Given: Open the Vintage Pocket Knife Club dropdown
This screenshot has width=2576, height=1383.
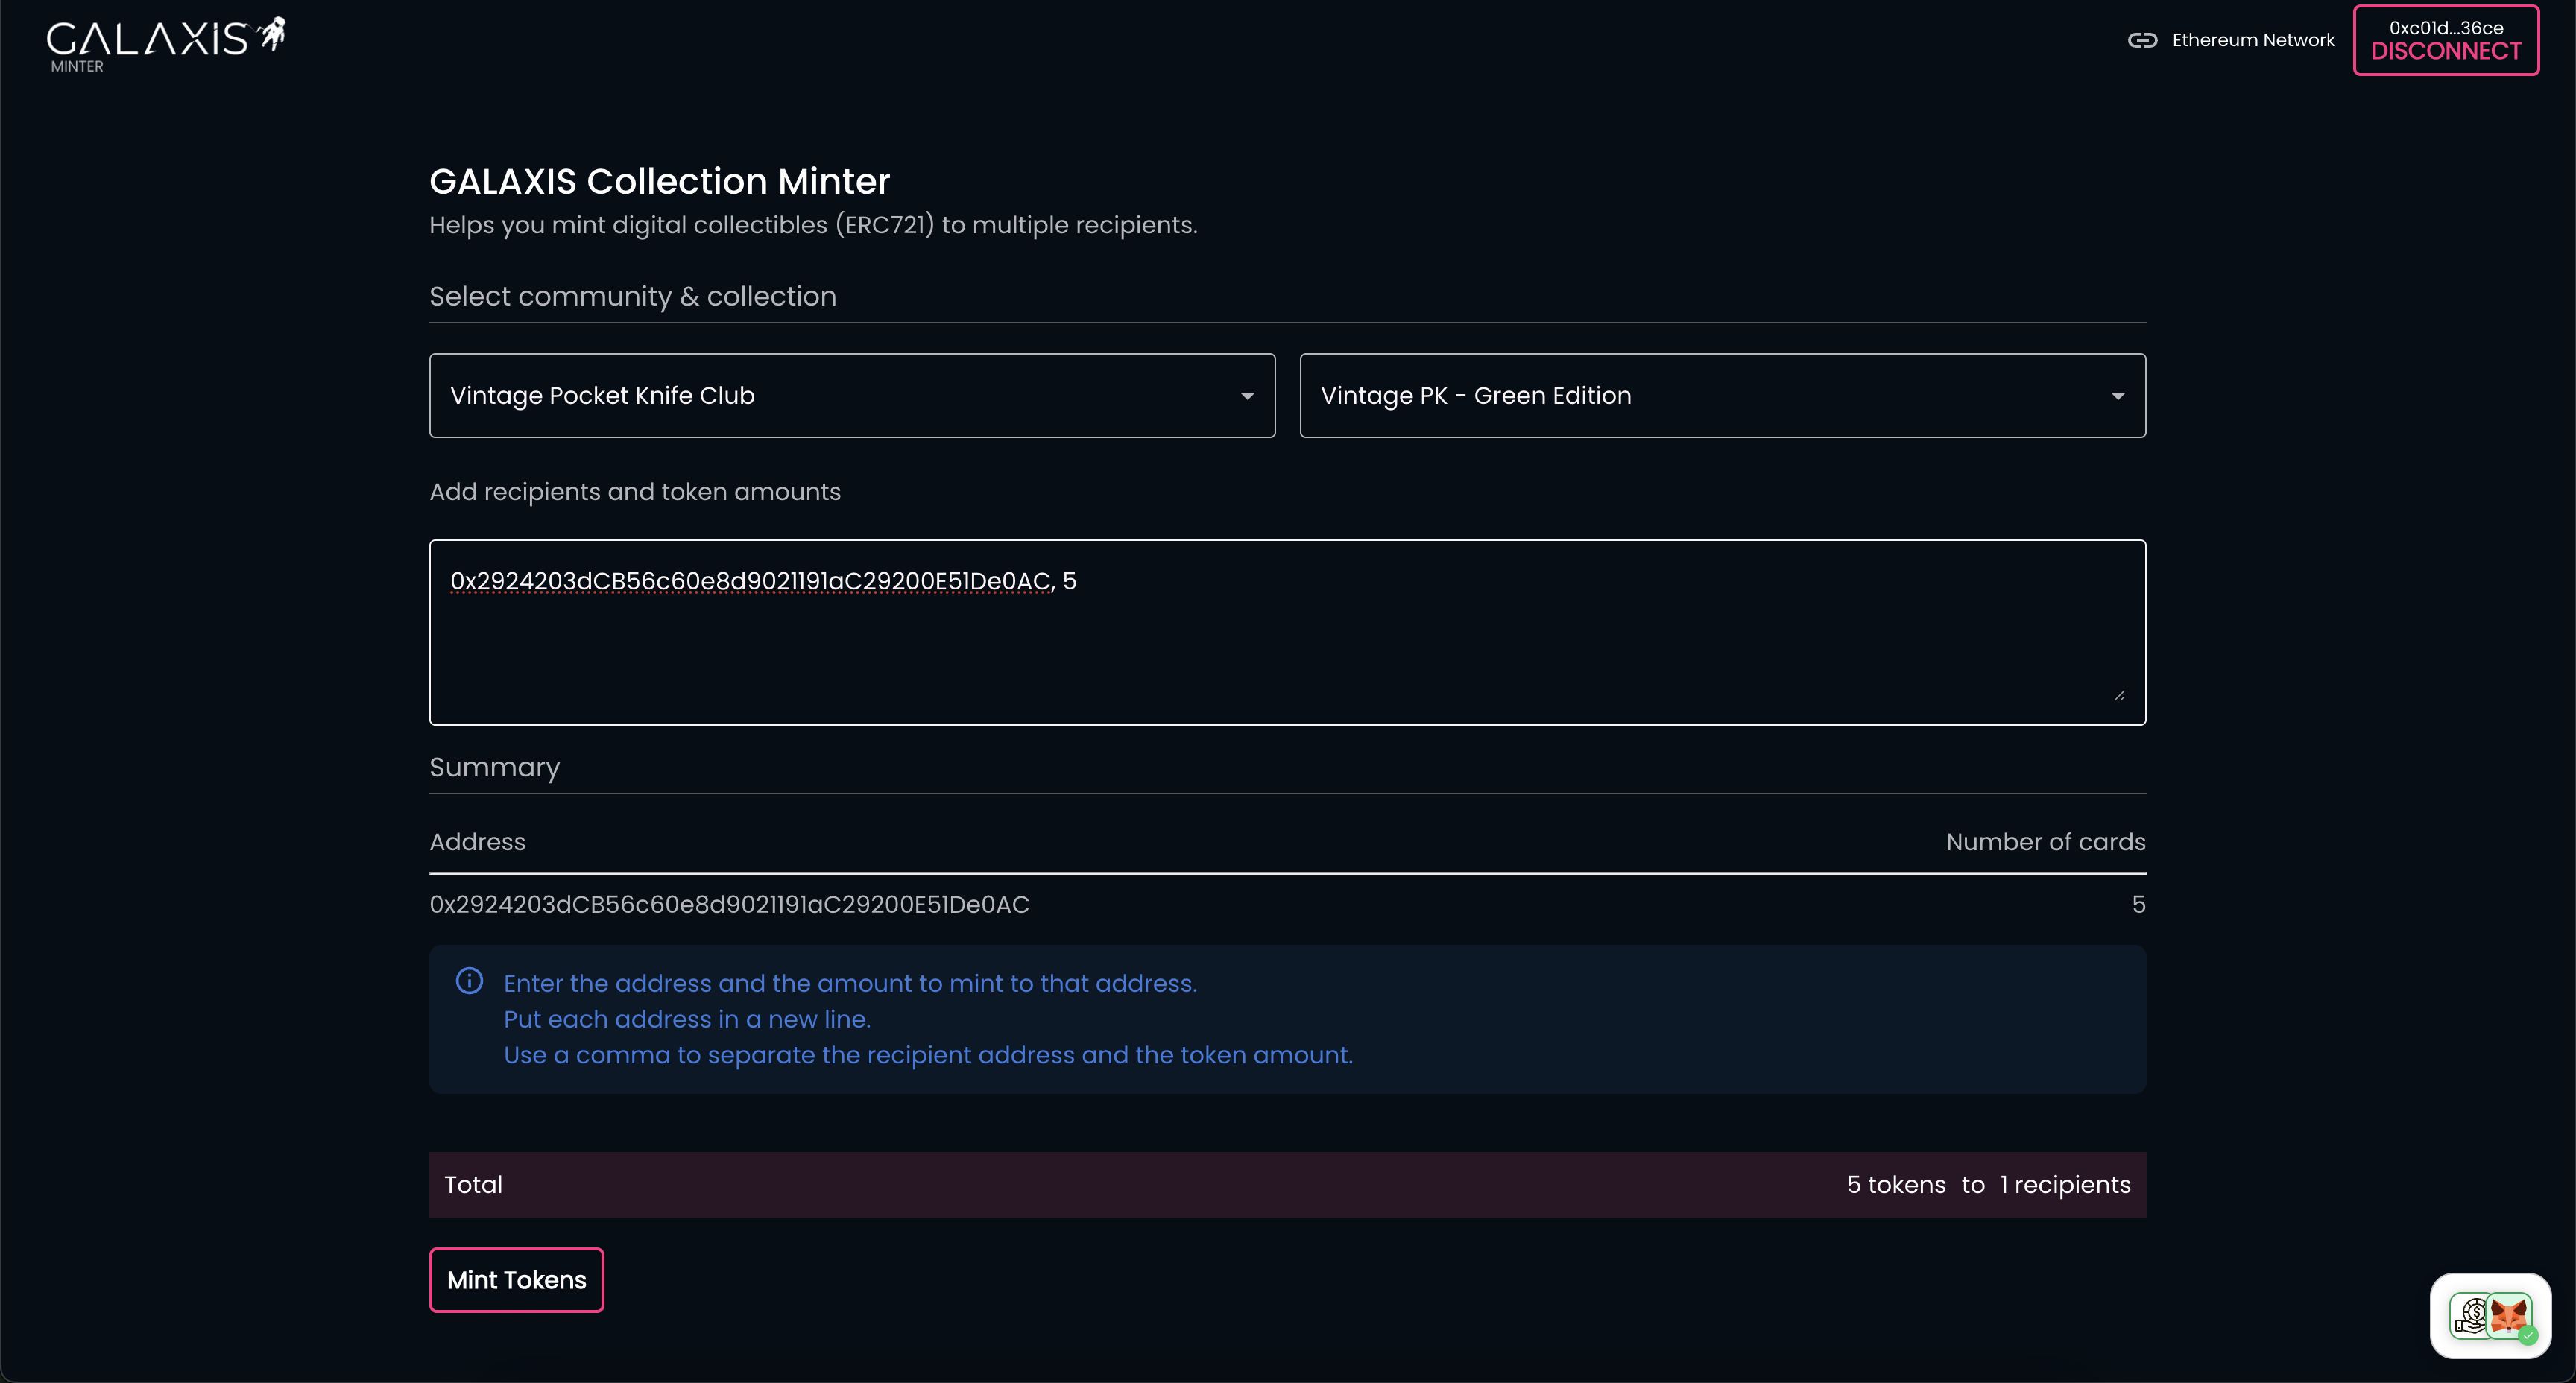Looking at the screenshot, I should 851,395.
